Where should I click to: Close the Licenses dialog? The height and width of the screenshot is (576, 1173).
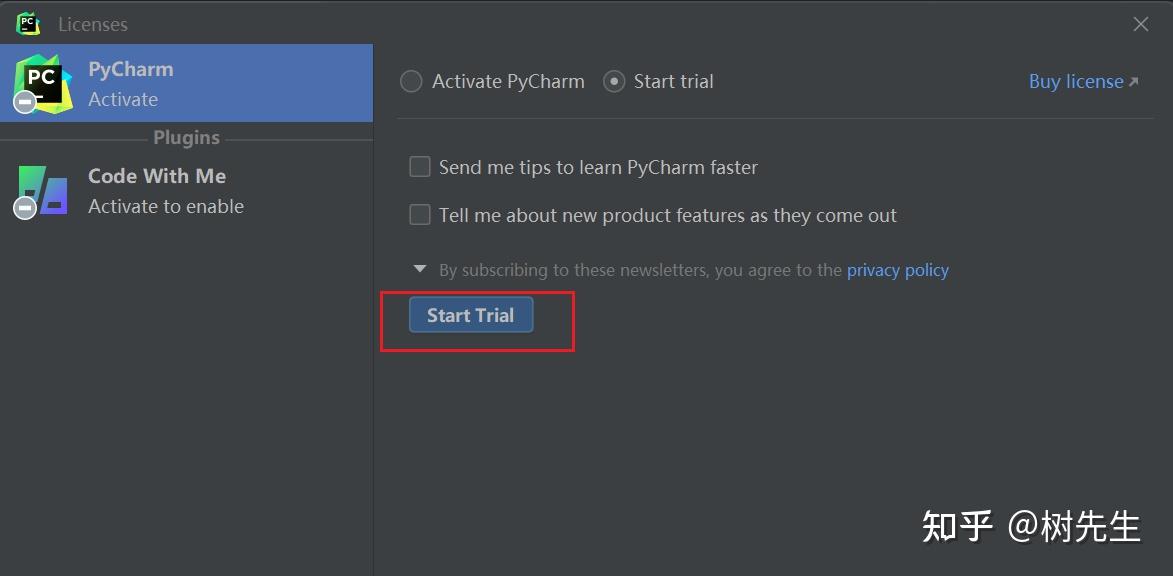point(1140,24)
